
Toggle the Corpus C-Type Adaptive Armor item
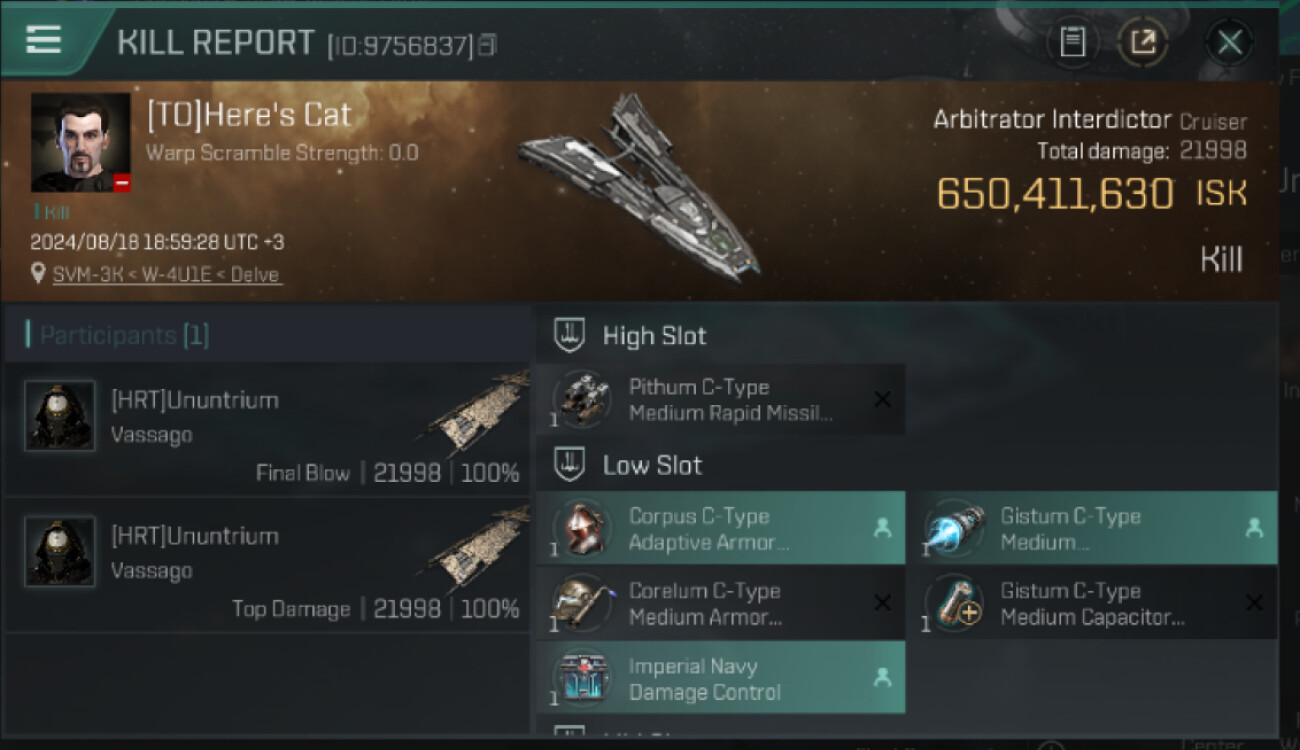tap(720, 529)
